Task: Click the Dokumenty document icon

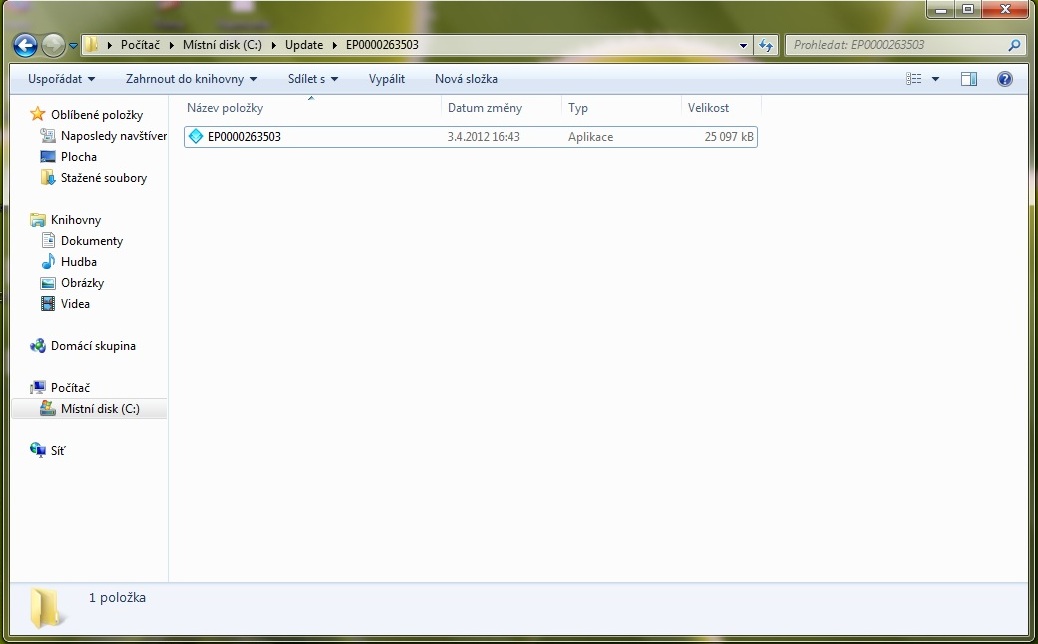Action: click(48, 240)
